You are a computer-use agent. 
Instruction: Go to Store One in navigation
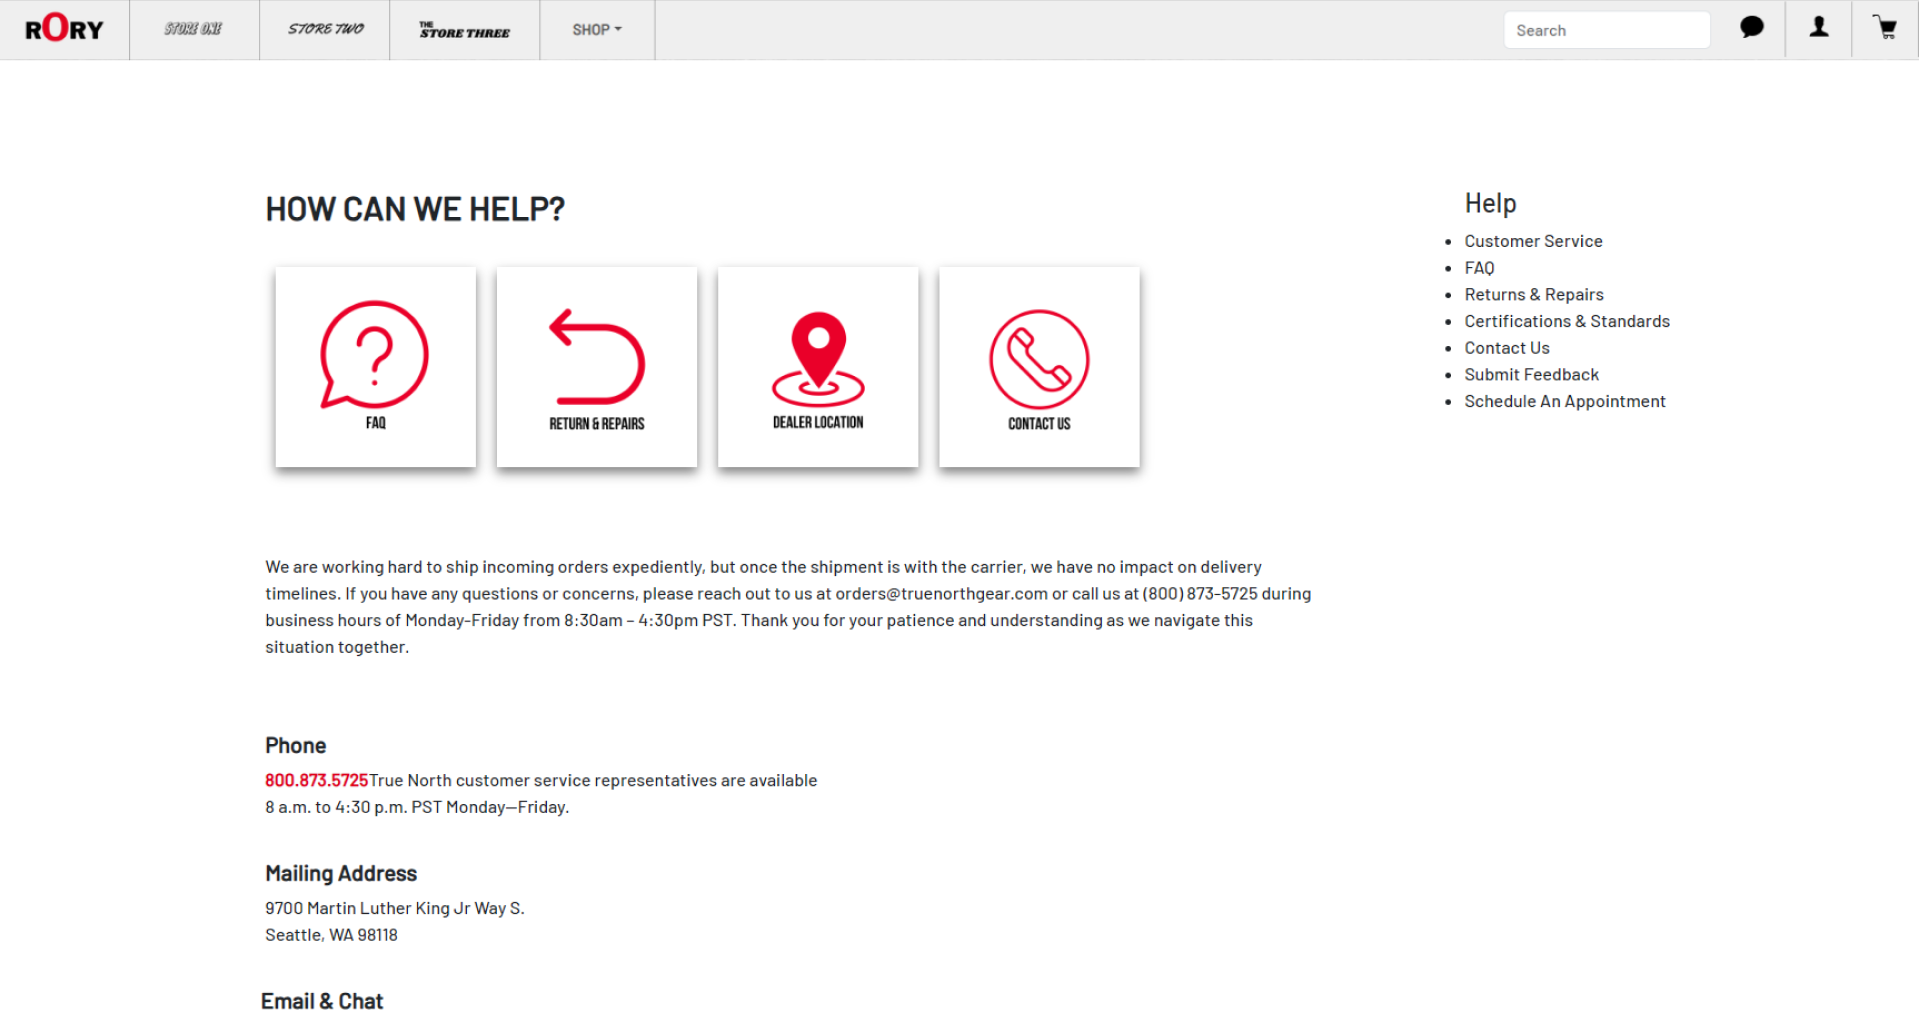(x=194, y=30)
